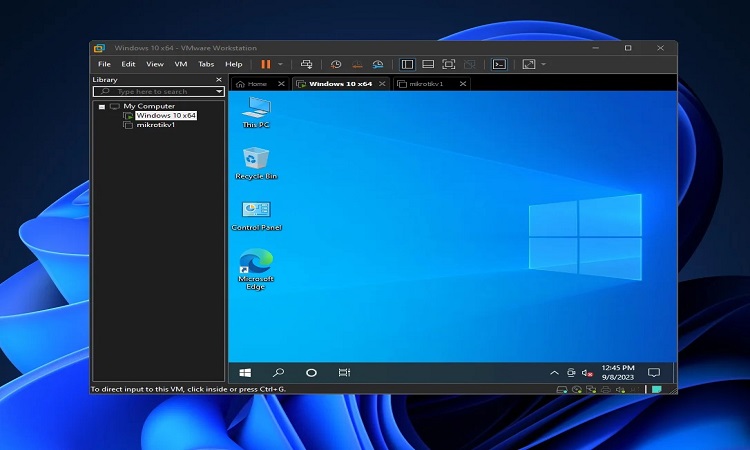The image size is (750, 450).
Task: Open the File menu
Action: (x=104, y=64)
